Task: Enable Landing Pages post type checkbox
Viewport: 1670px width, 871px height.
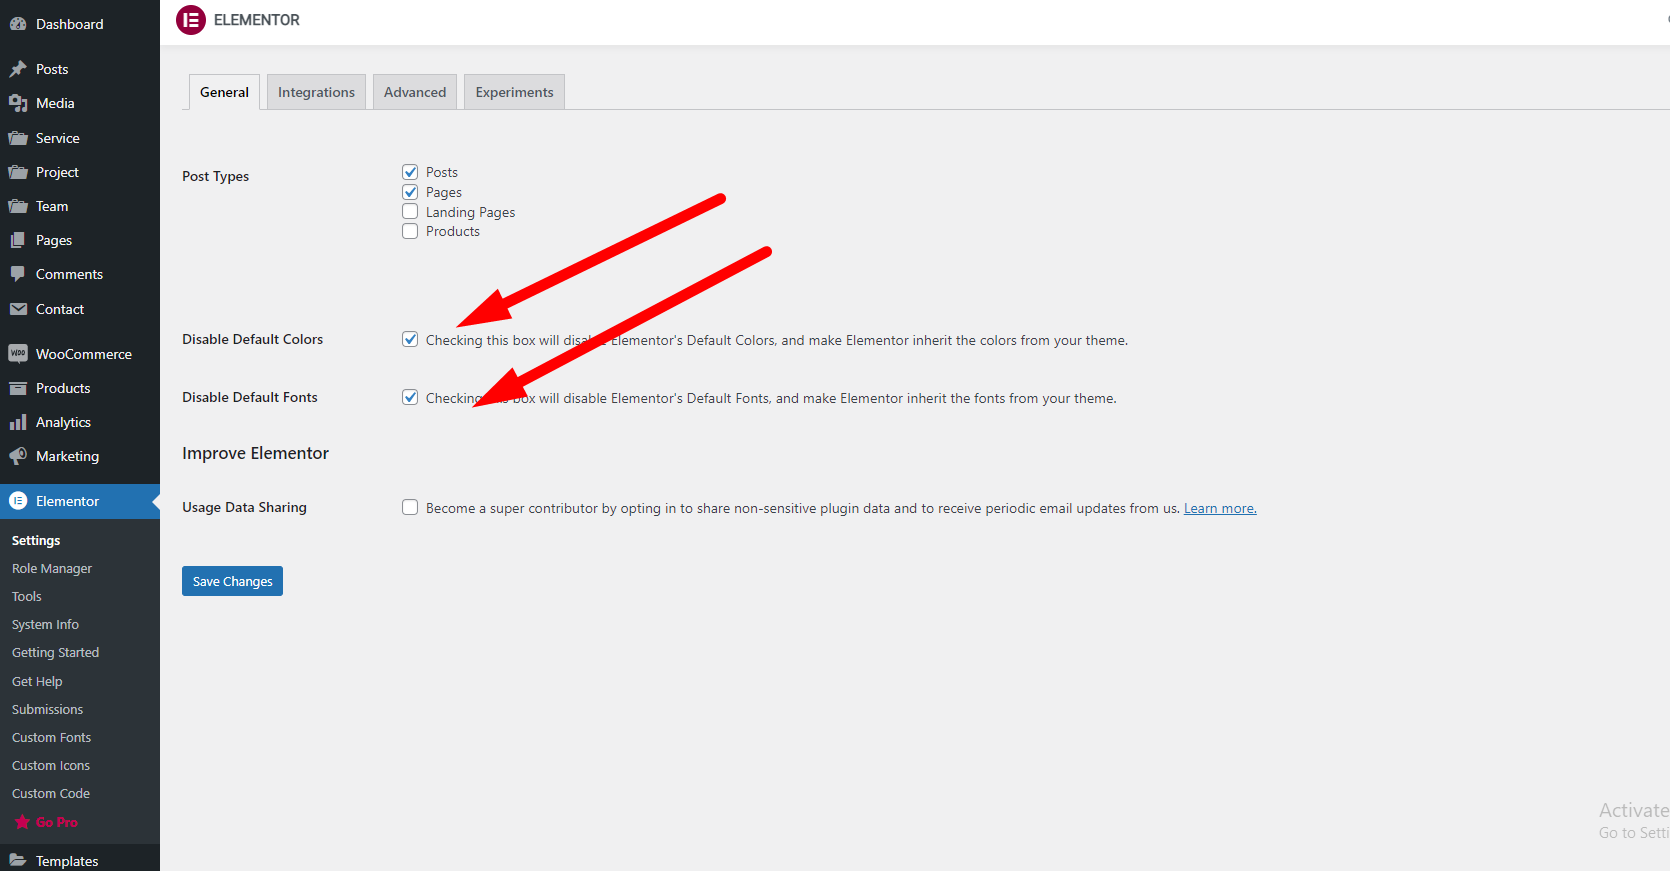Action: [x=410, y=212]
